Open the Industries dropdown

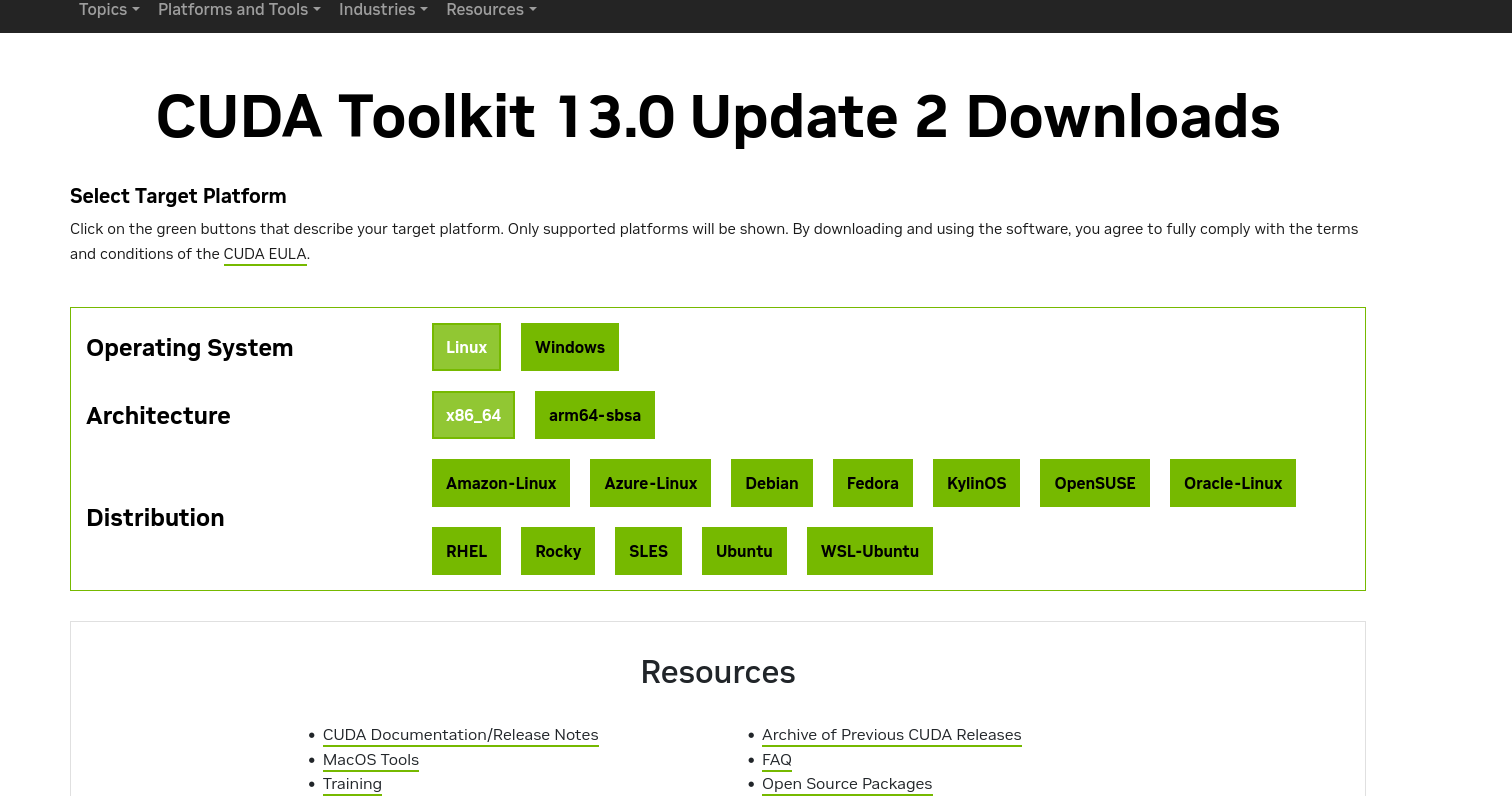(x=383, y=10)
